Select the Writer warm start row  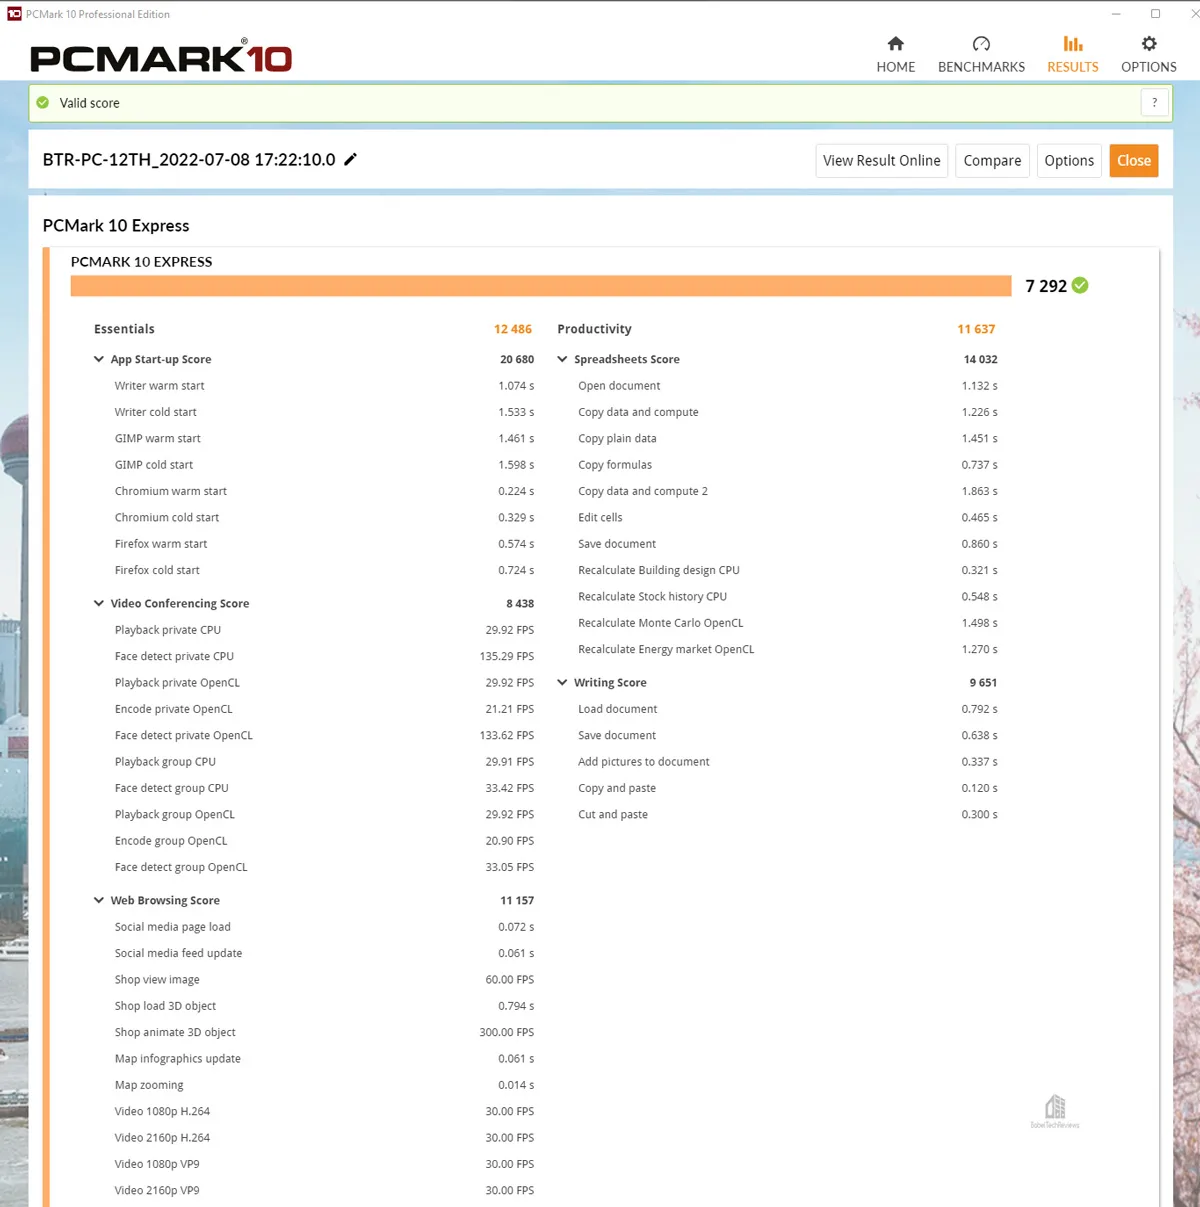coord(324,386)
